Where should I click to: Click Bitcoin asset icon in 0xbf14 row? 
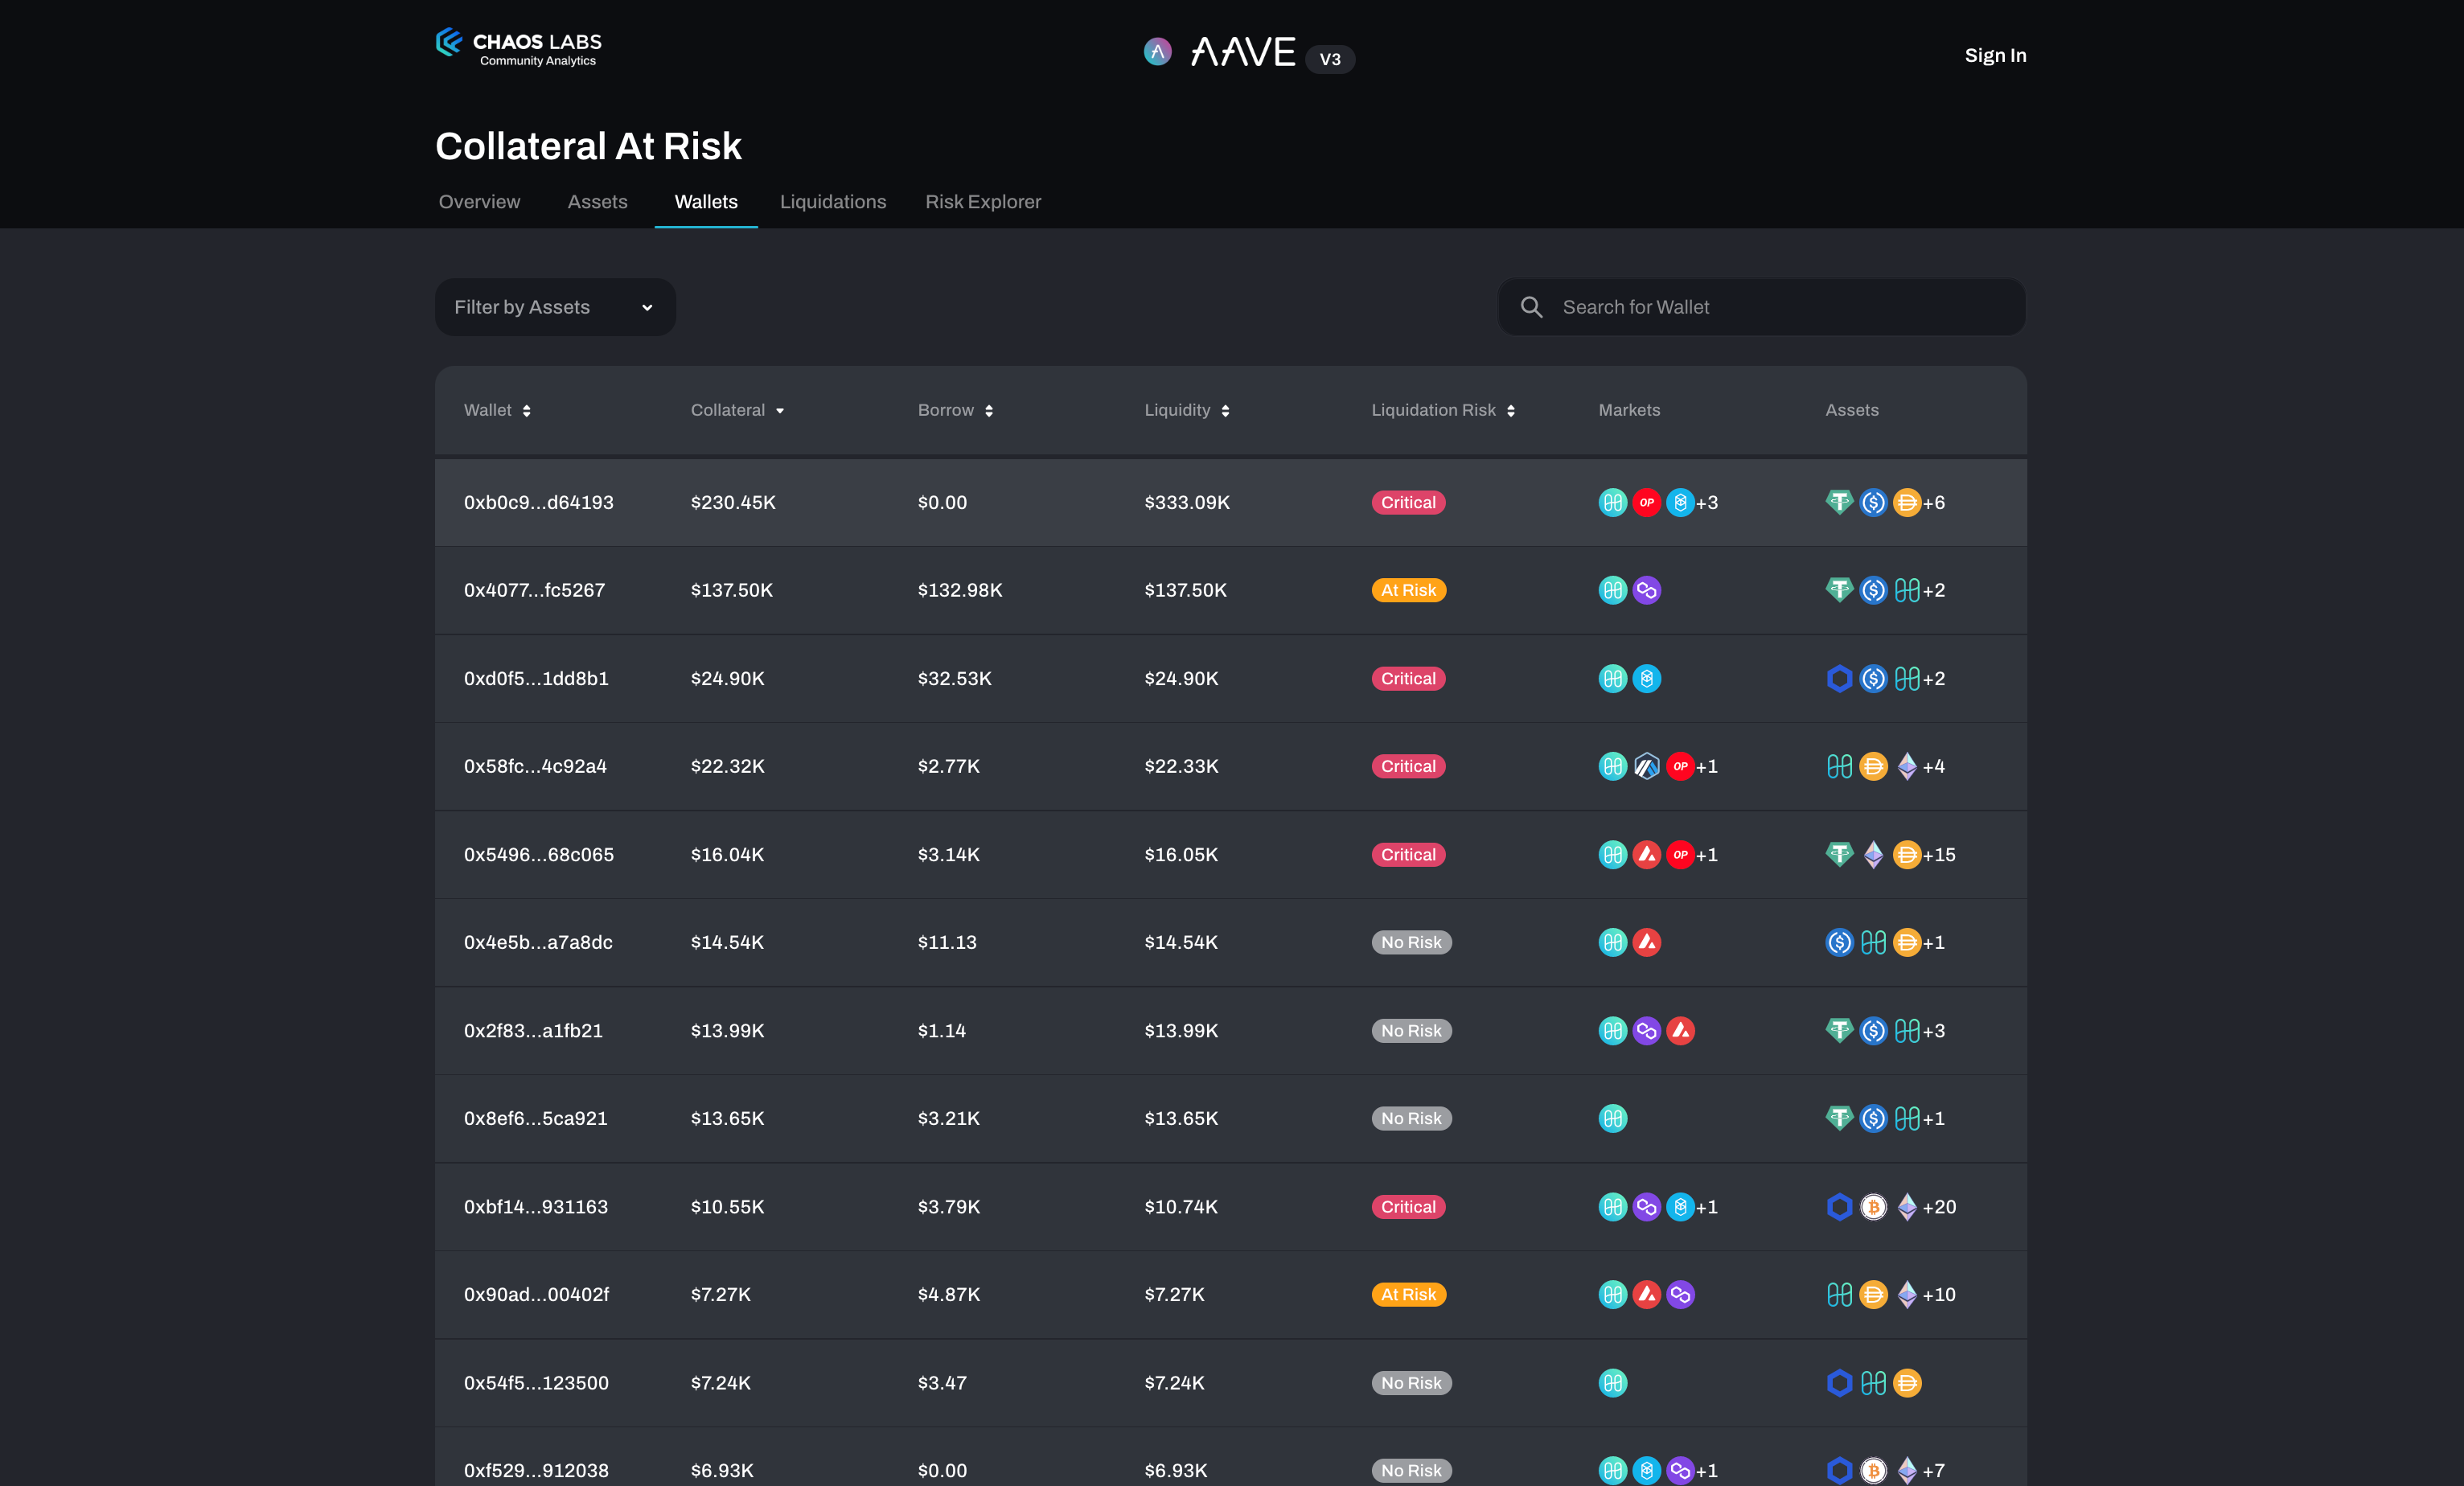1873,1207
